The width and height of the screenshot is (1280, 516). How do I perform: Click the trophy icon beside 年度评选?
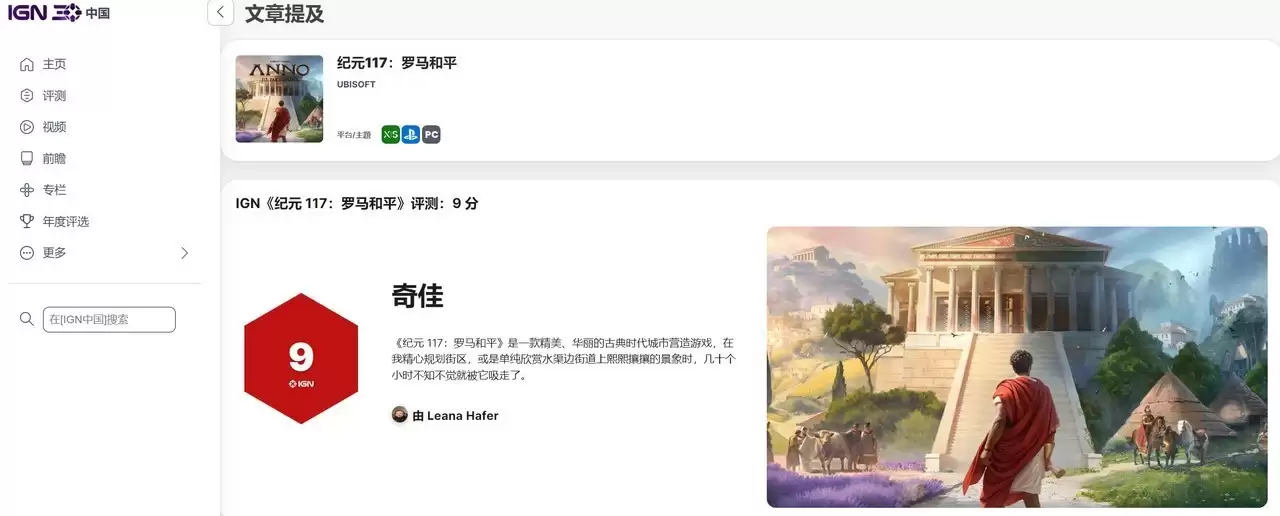(x=27, y=221)
